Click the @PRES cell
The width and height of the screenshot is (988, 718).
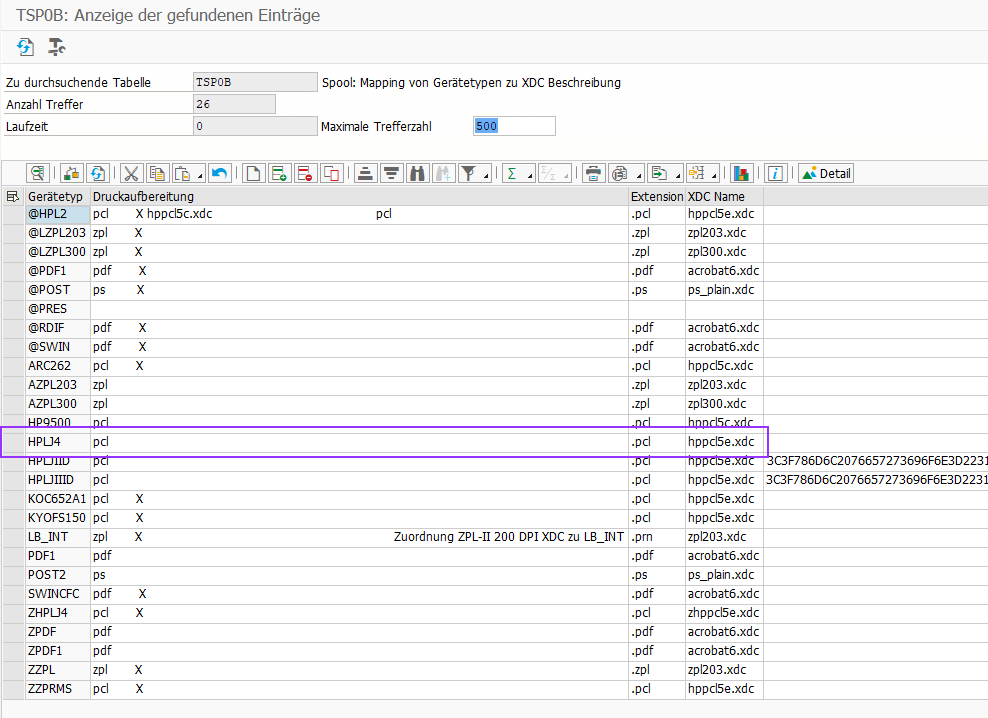(58, 309)
